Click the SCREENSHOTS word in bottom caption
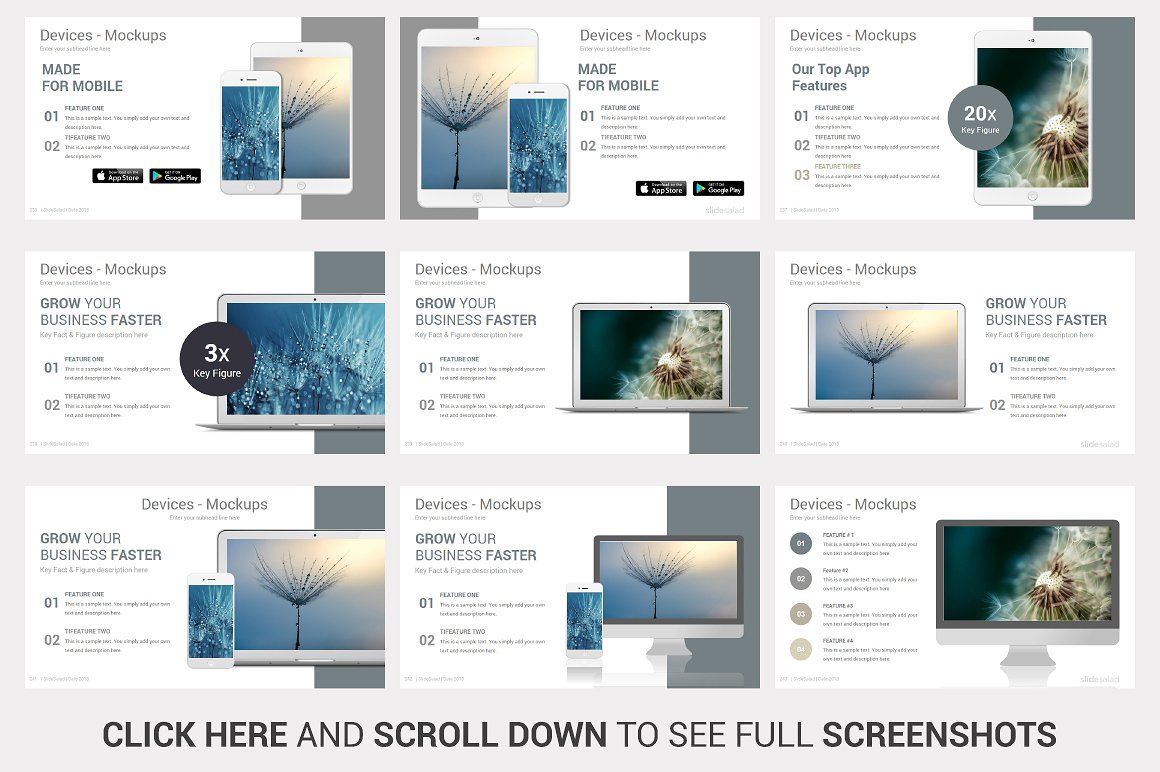Viewport: 1160px width, 772px height. [939, 735]
